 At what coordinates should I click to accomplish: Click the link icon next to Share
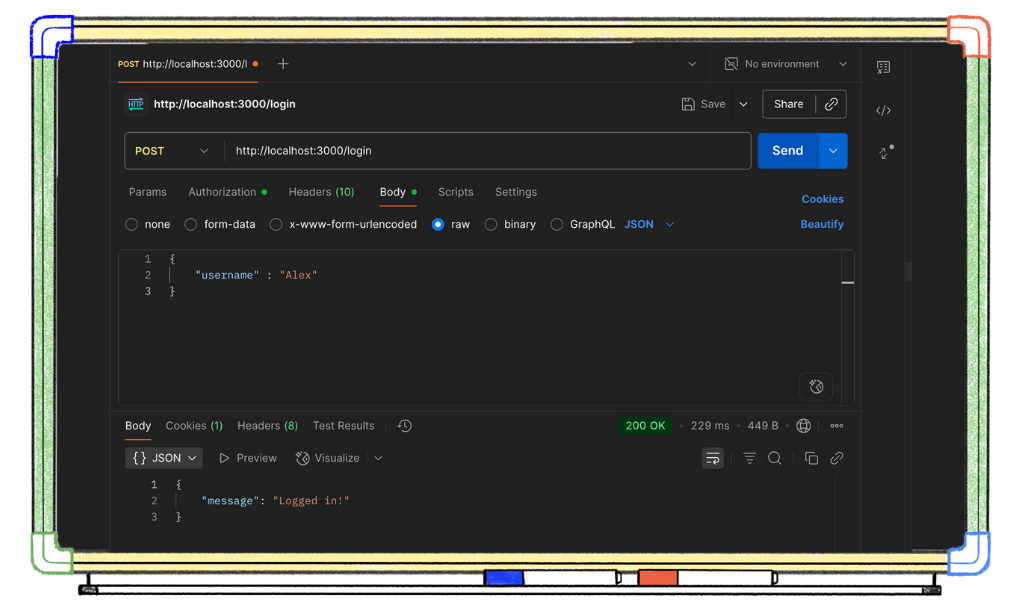(831, 103)
